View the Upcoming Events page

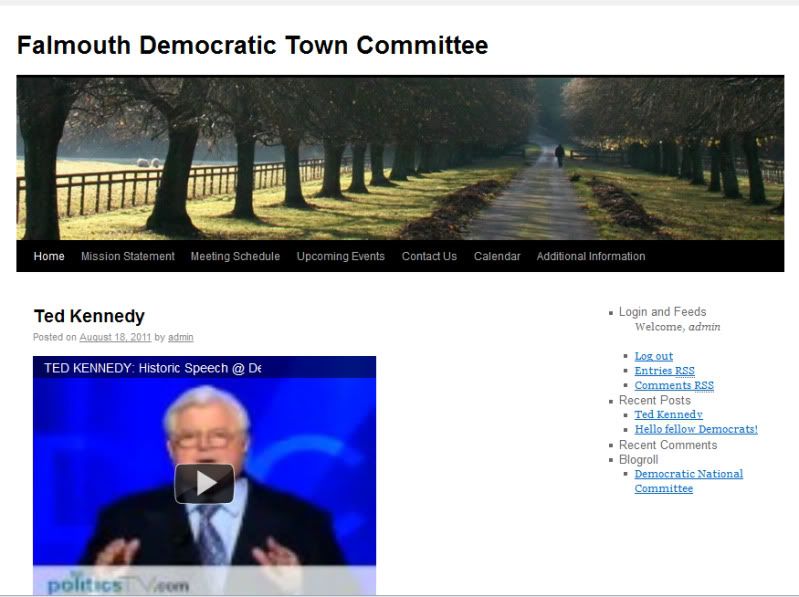[x=340, y=257]
